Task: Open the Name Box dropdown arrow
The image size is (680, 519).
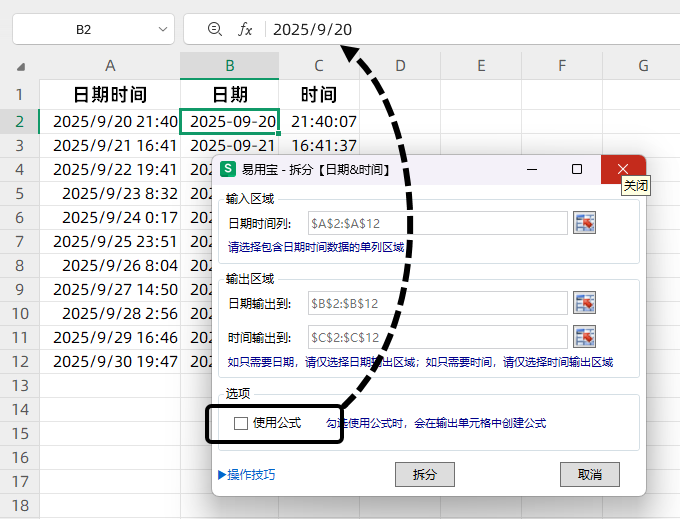Action: click(x=164, y=30)
